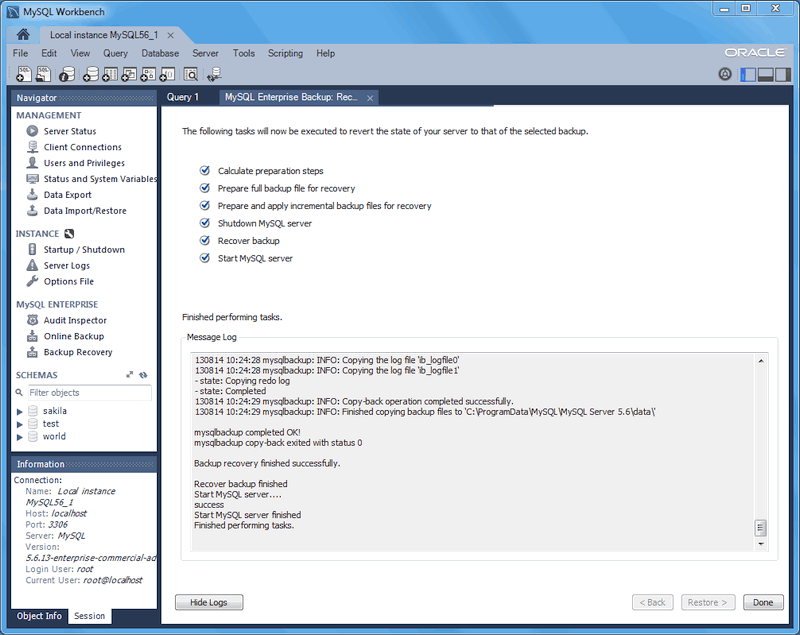
Task: Click the disabled Restore button
Action: (x=707, y=602)
